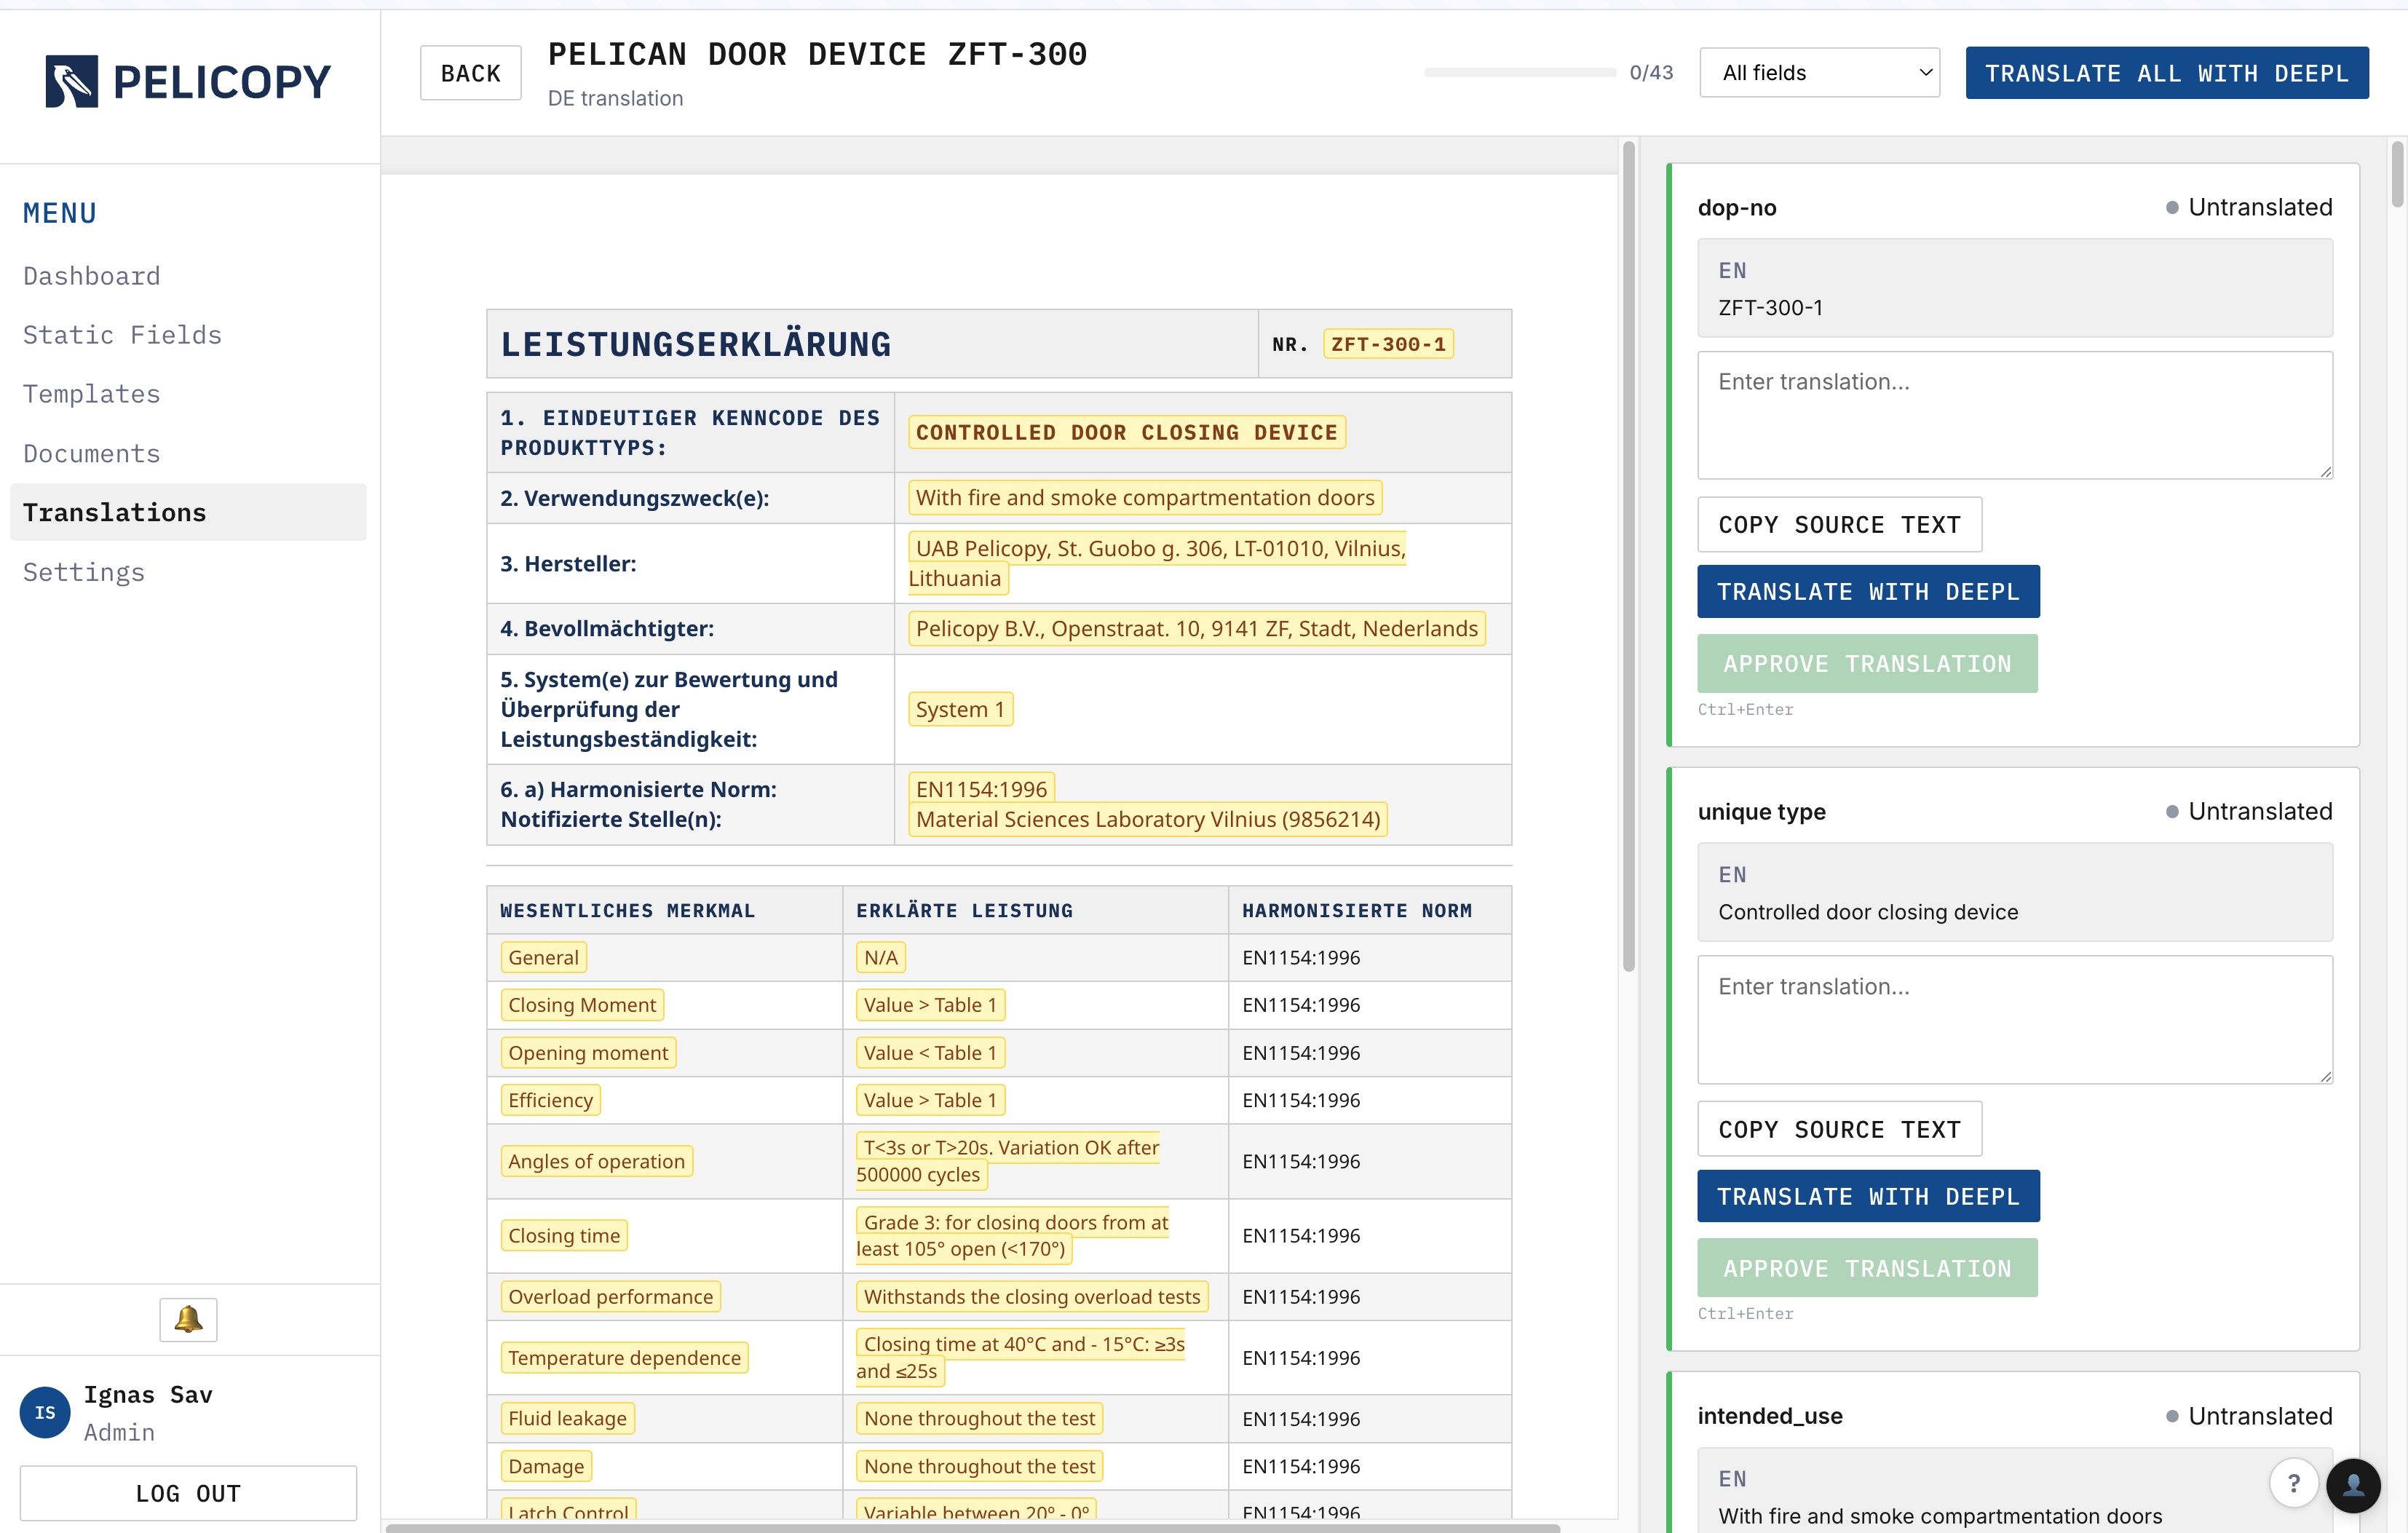
Task: Click the BACK button
Action: click(x=470, y=73)
